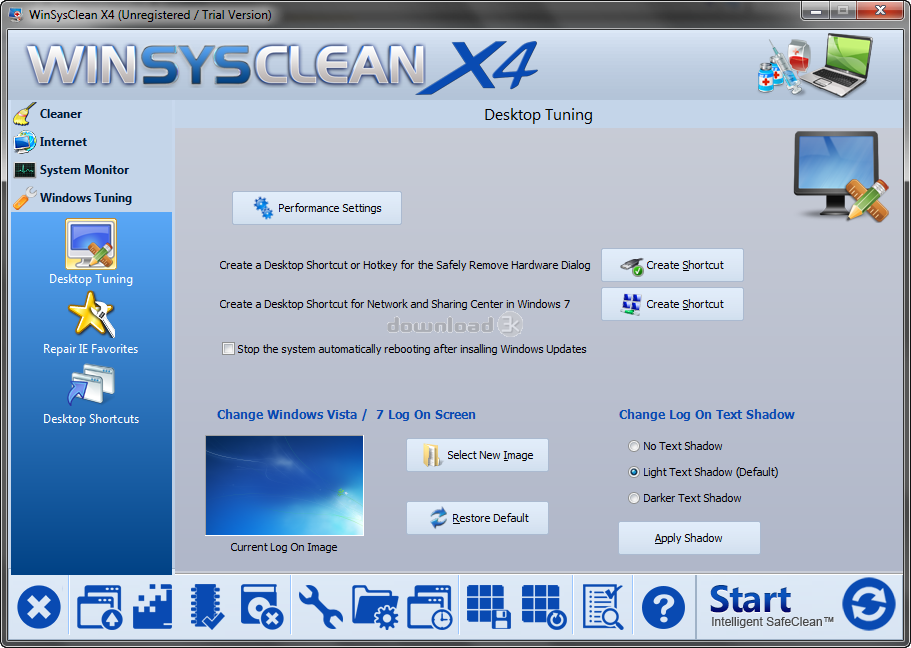This screenshot has width=911, height=648.
Task: Click the pixelated staircase blocks icon in bottom toolbar
Action: (152, 607)
